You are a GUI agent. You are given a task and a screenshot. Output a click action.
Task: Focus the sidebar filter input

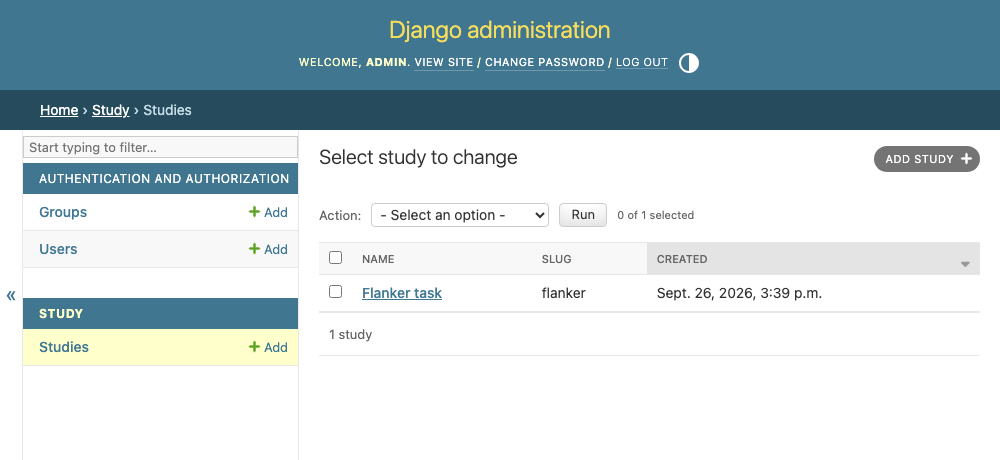(x=161, y=147)
